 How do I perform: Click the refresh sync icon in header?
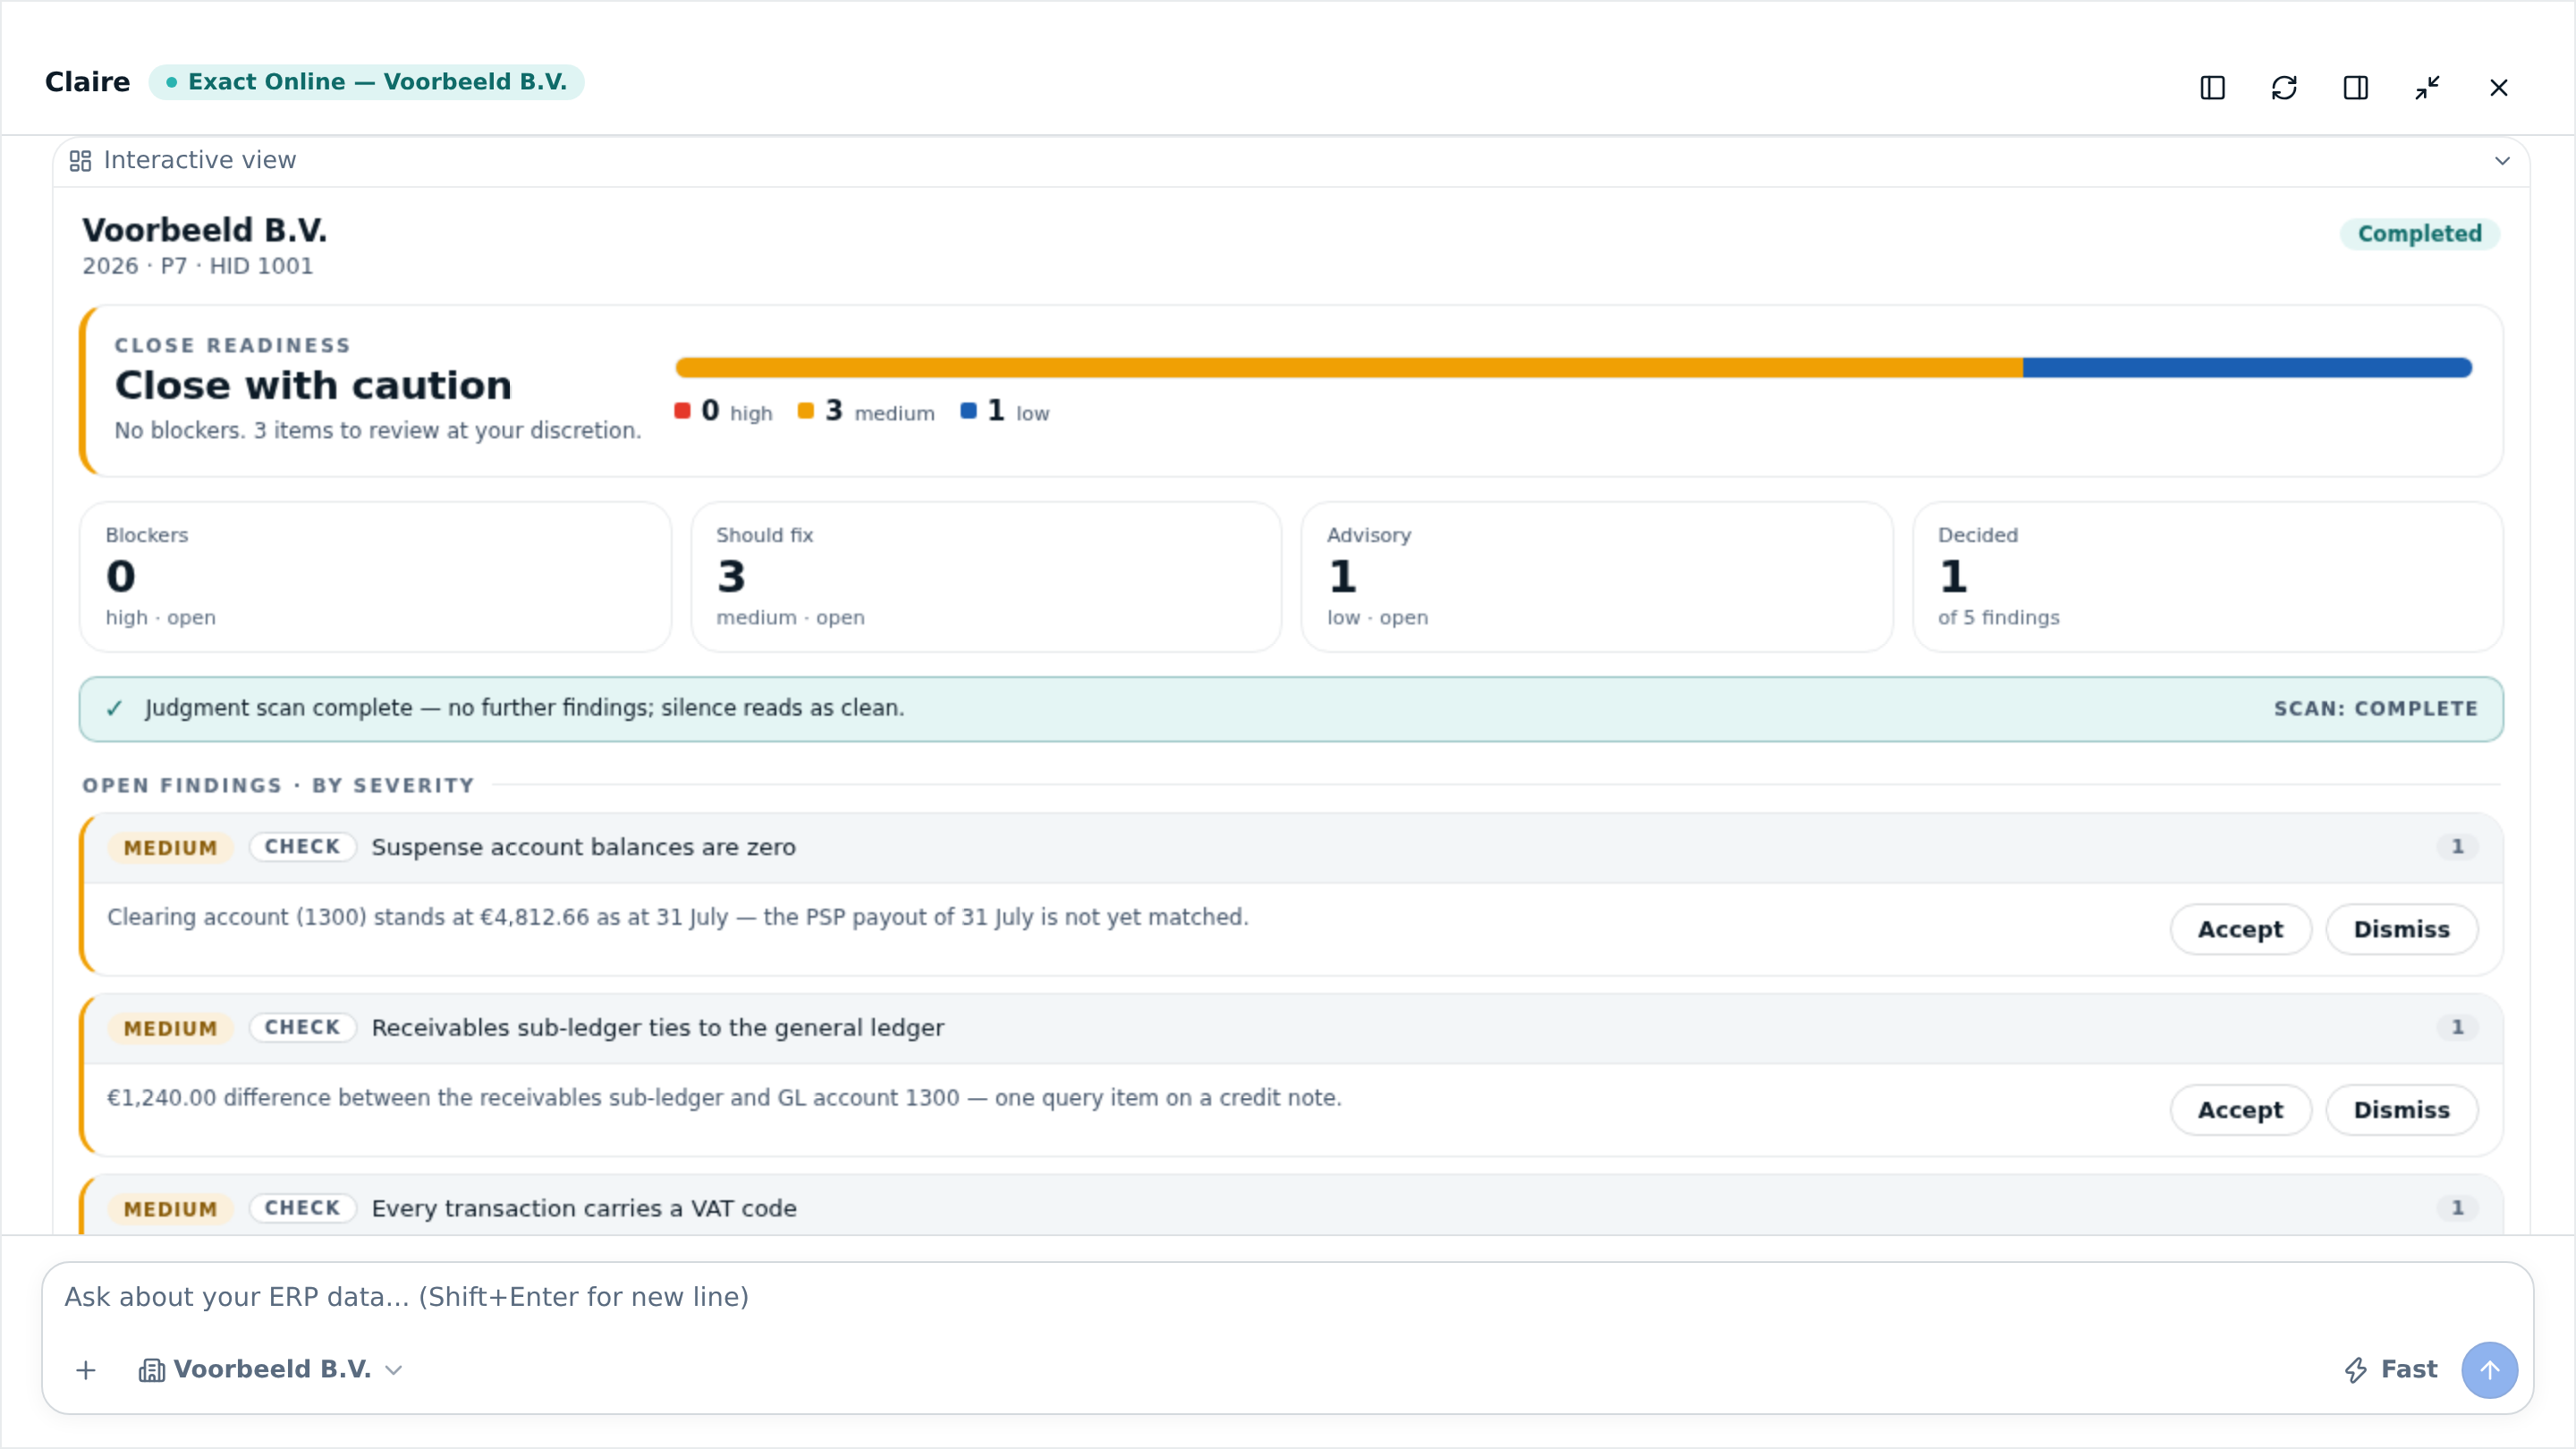[x=2284, y=88]
